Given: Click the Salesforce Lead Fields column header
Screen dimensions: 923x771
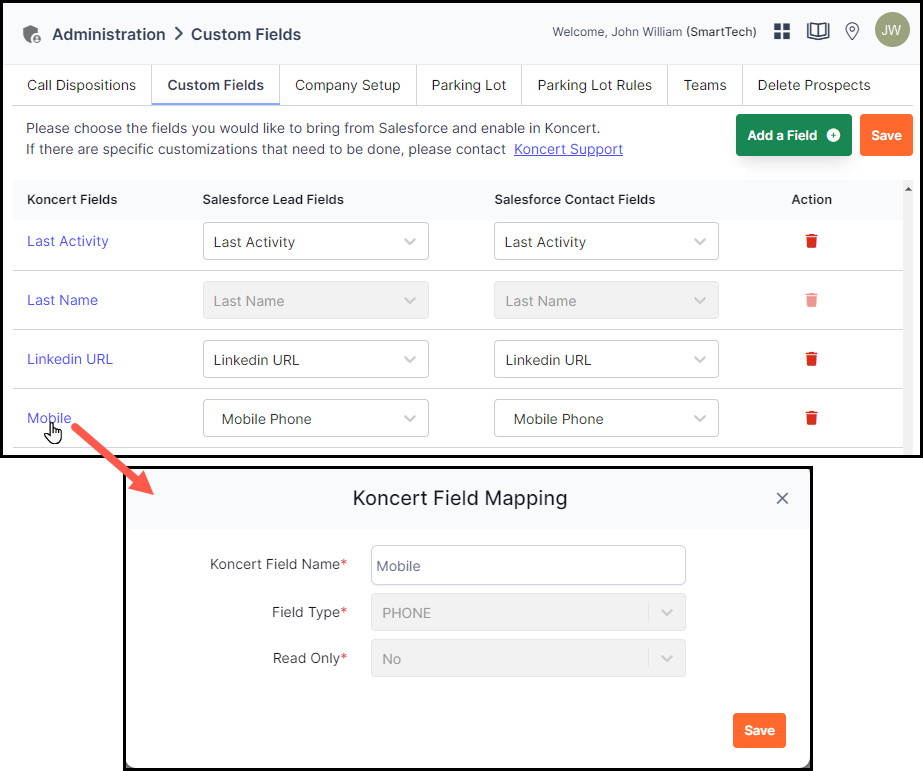Looking at the screenshot, I should (273, 200).
